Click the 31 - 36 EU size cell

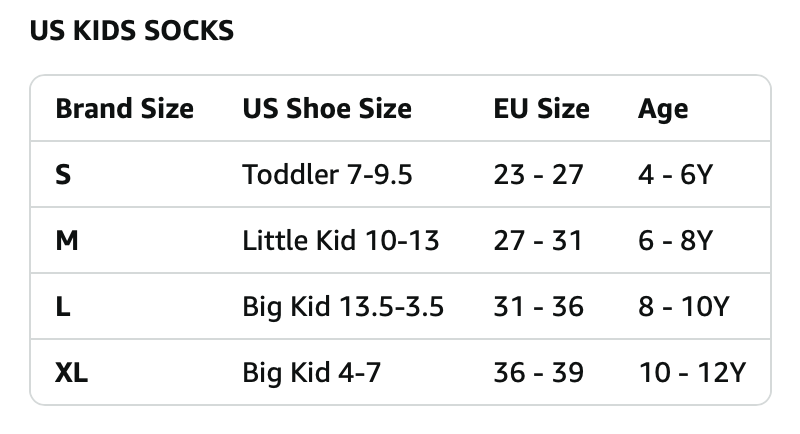tap(538, 306)
